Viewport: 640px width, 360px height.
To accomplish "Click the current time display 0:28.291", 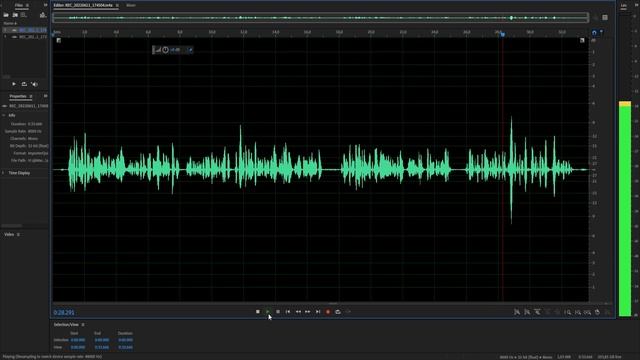I will tap(64, 313).
